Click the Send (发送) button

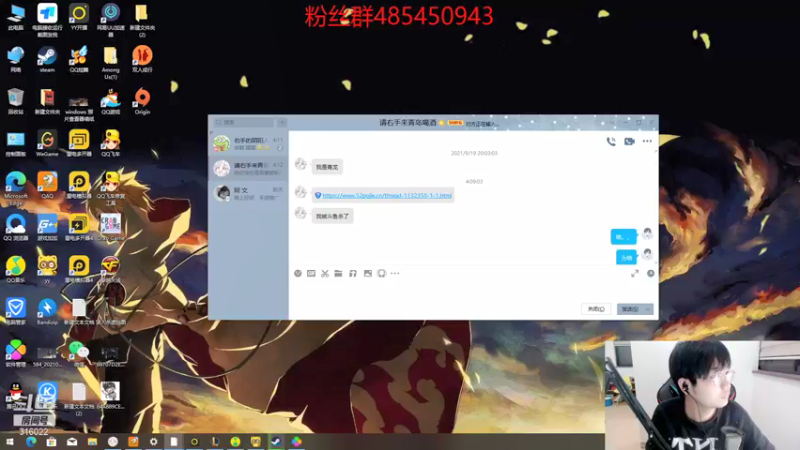(x=630, y=309)
